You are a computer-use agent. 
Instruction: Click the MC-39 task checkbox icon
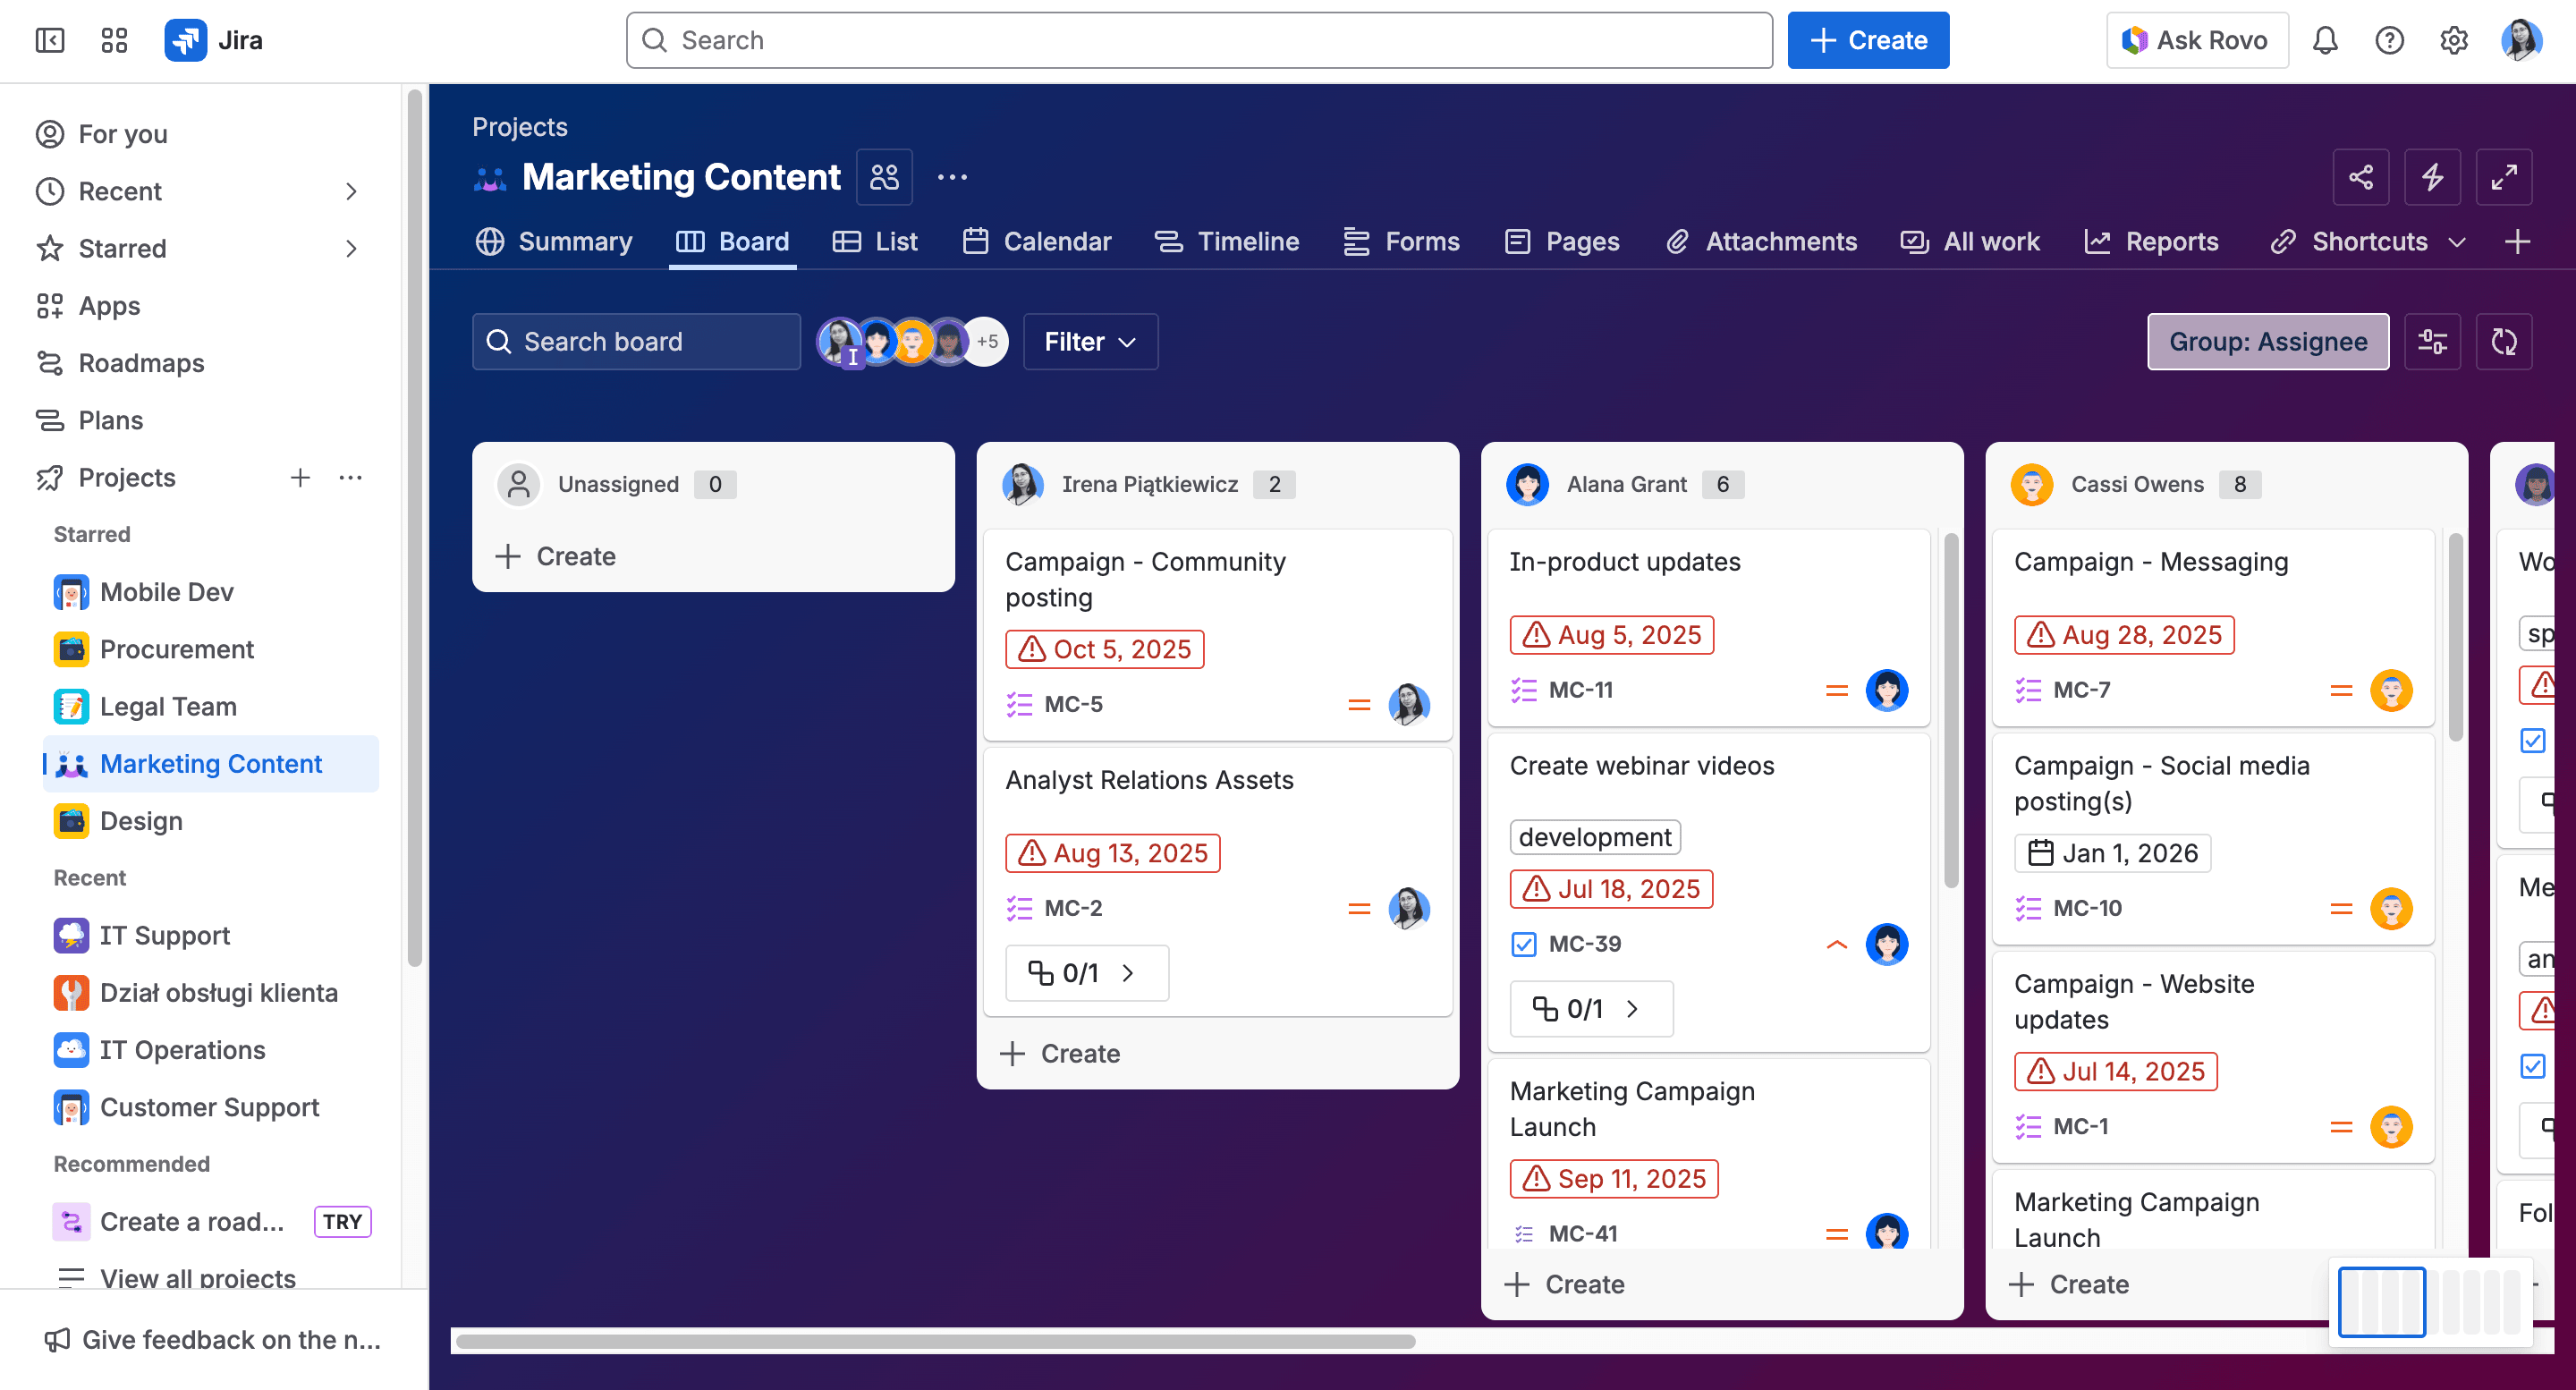[1523, 944]
